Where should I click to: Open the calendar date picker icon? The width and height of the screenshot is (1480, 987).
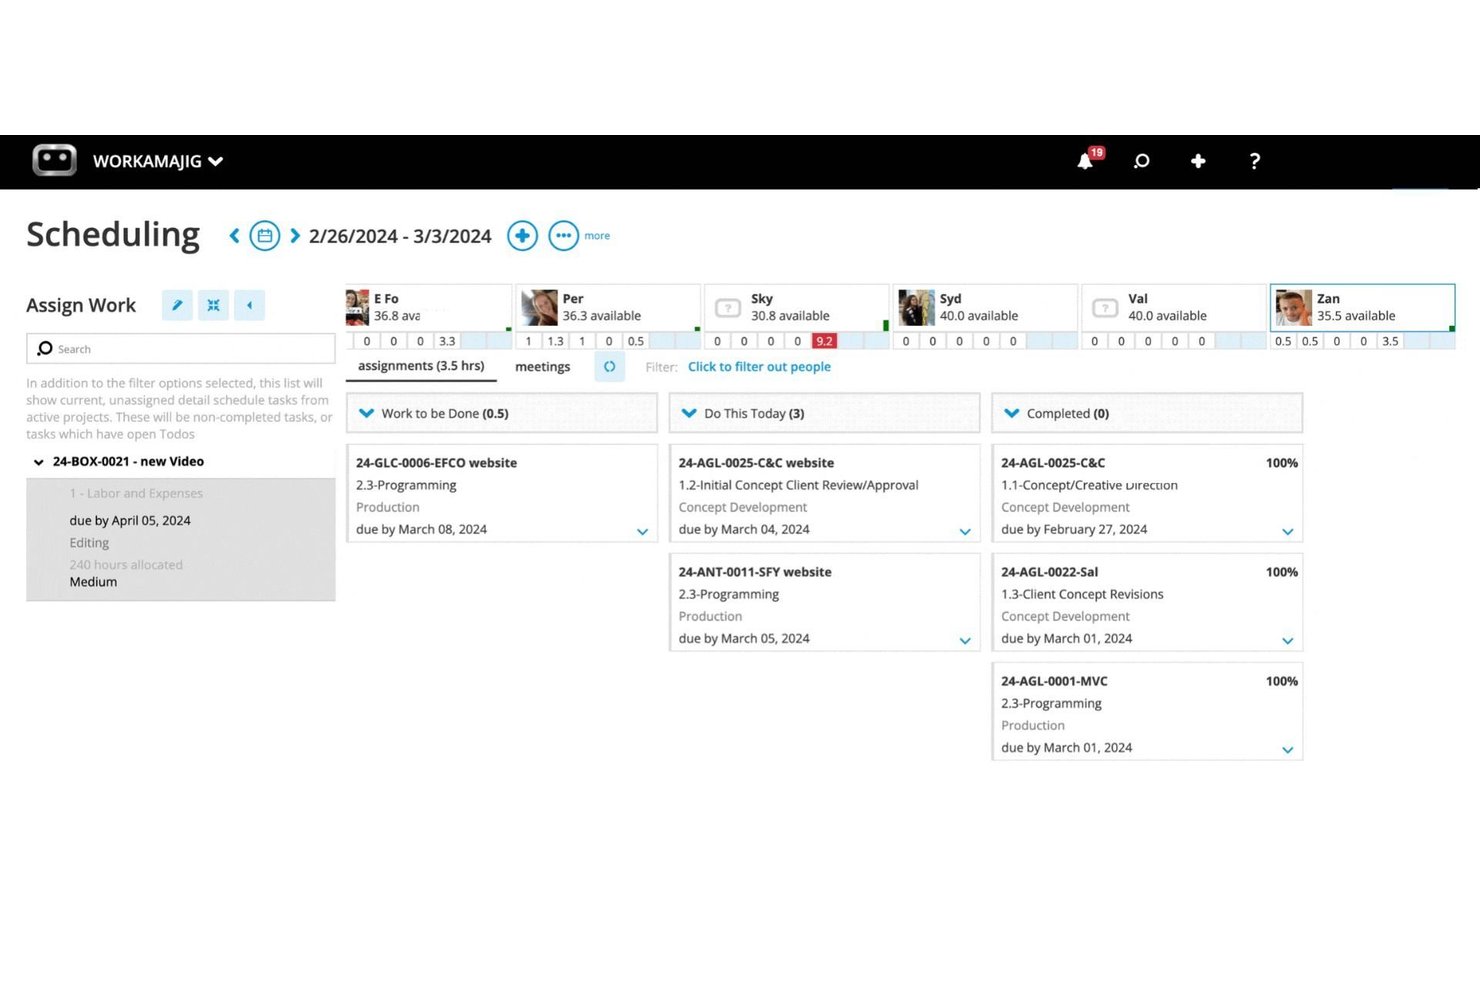point(265,236)
